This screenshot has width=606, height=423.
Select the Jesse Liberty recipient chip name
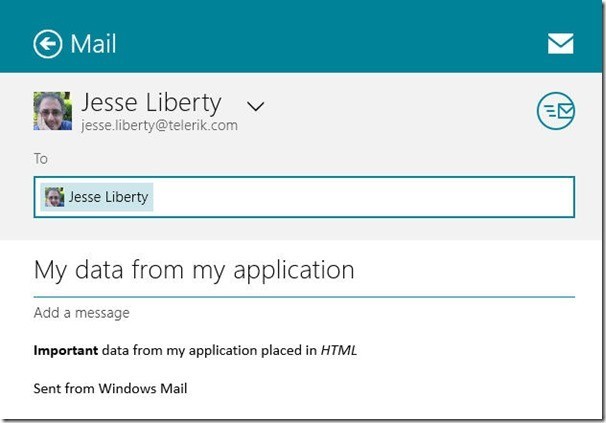108,197
